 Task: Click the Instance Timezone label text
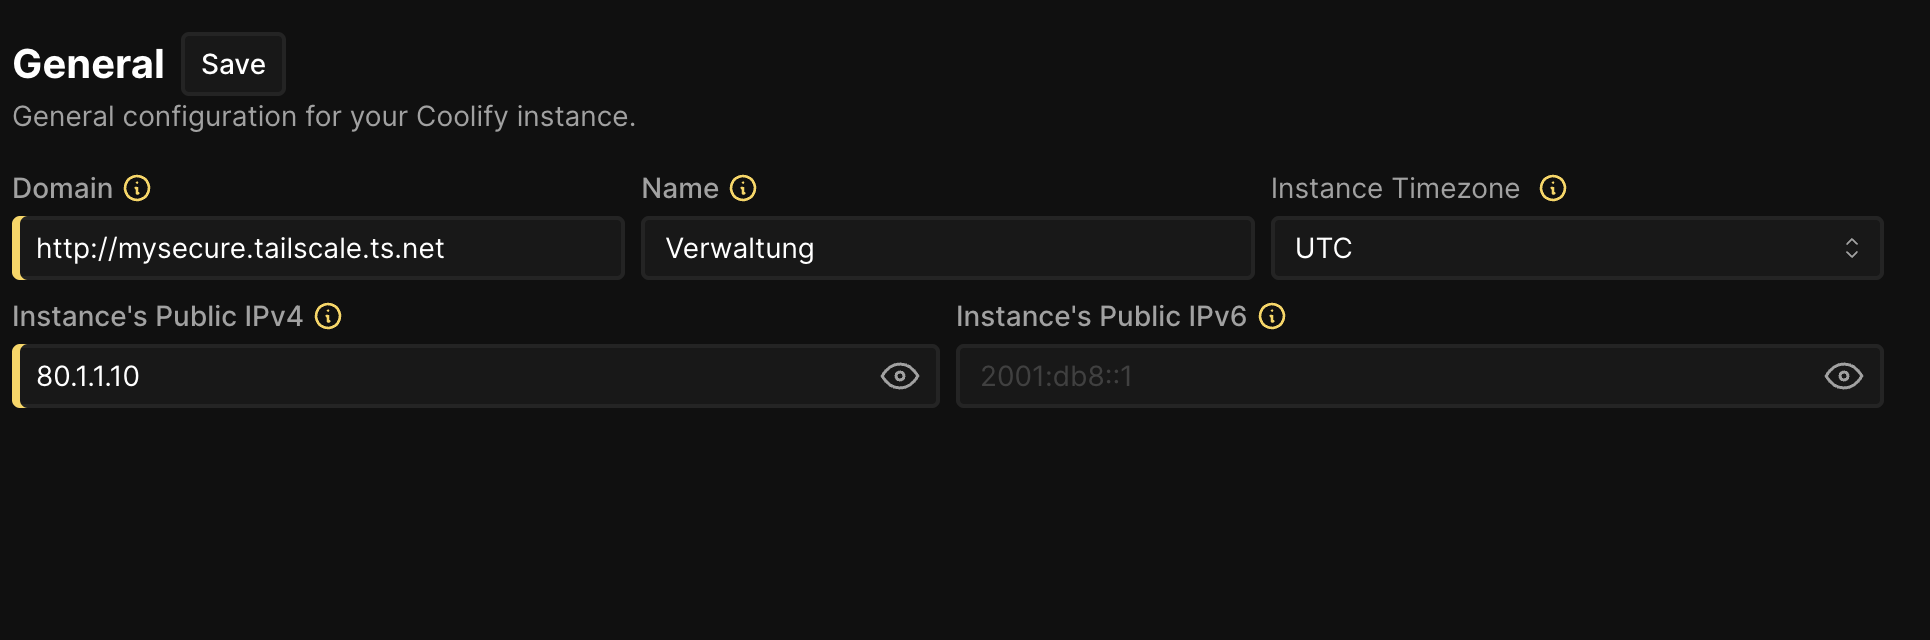pyautogui.click(x=1395, y=188)
